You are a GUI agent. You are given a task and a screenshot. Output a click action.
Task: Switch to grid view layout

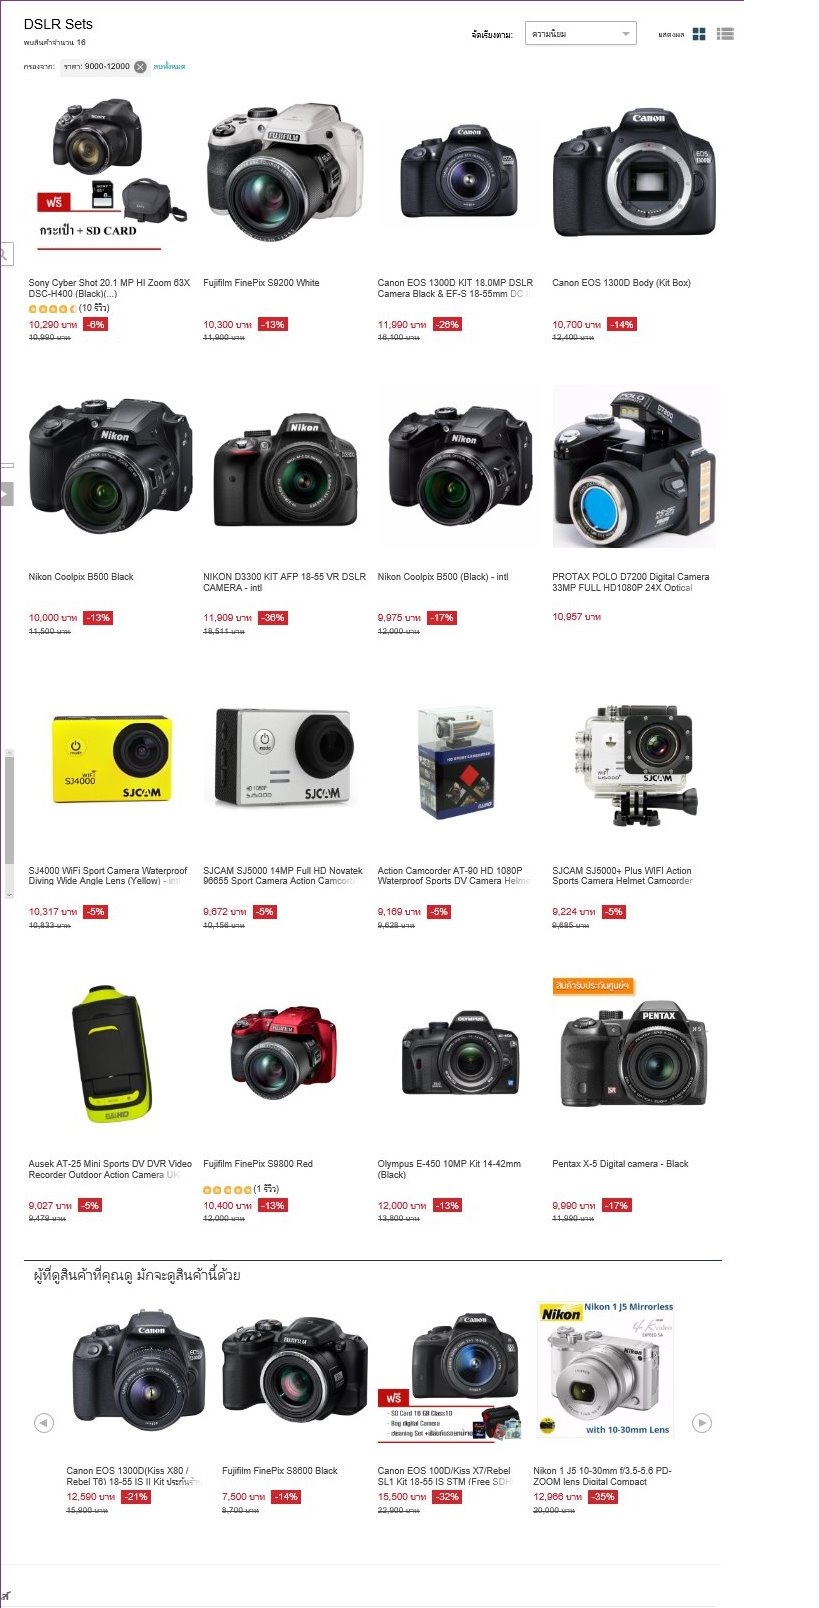(x=699, y=34)
